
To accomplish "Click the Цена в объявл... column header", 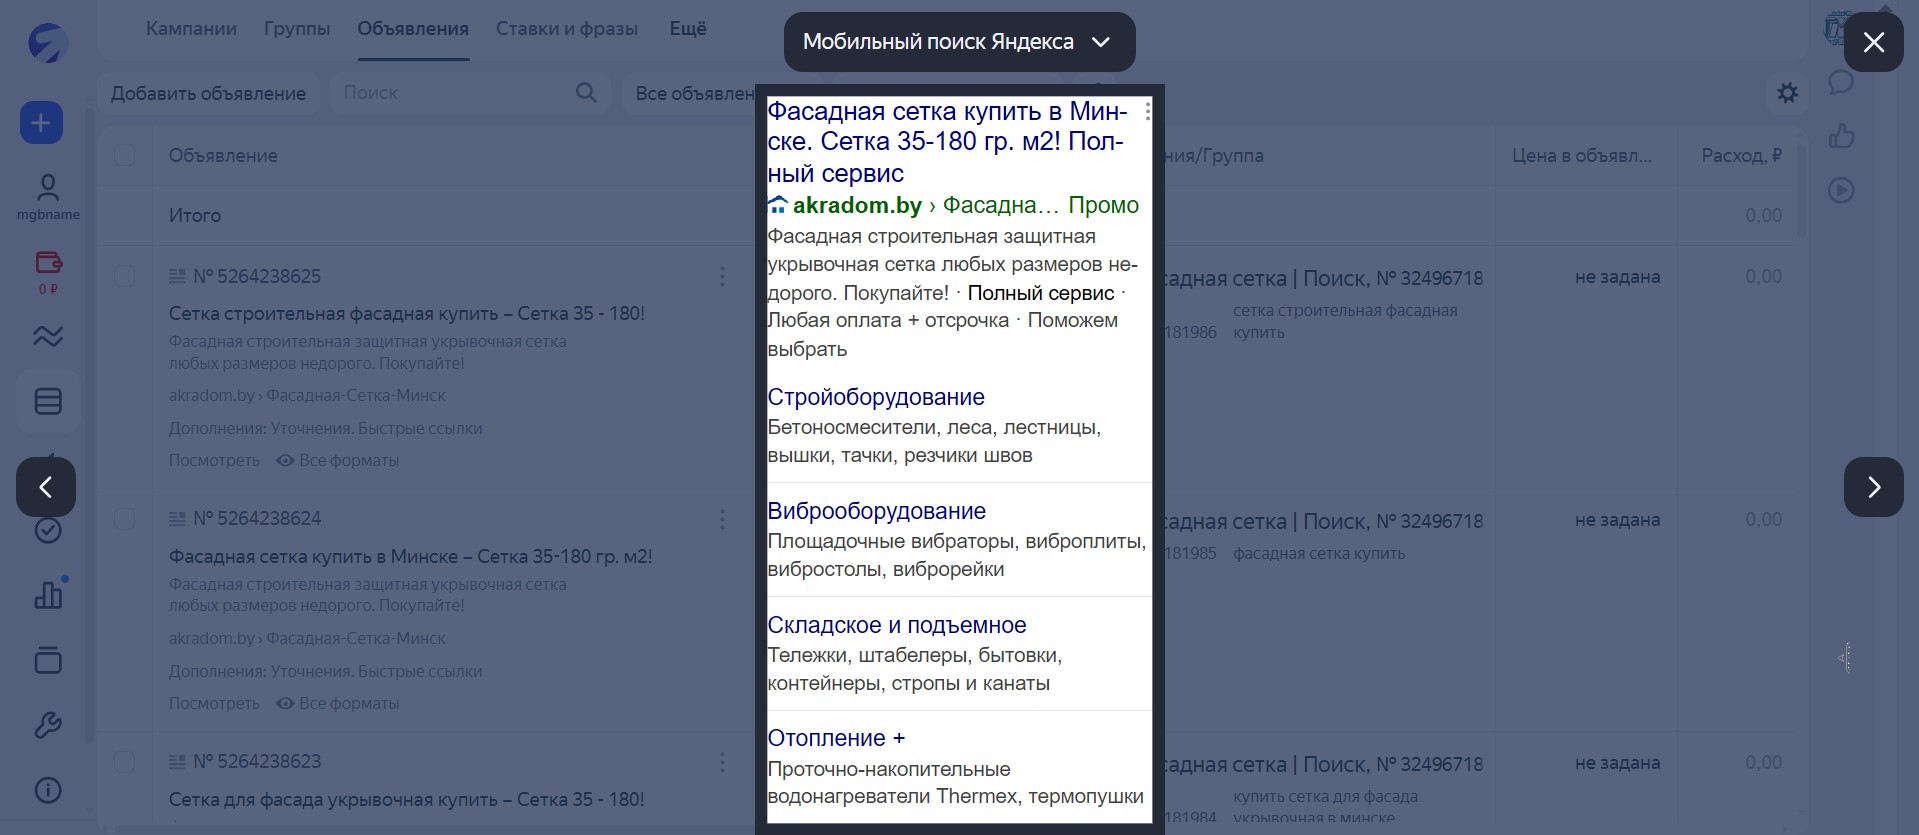I will 1581,155.
